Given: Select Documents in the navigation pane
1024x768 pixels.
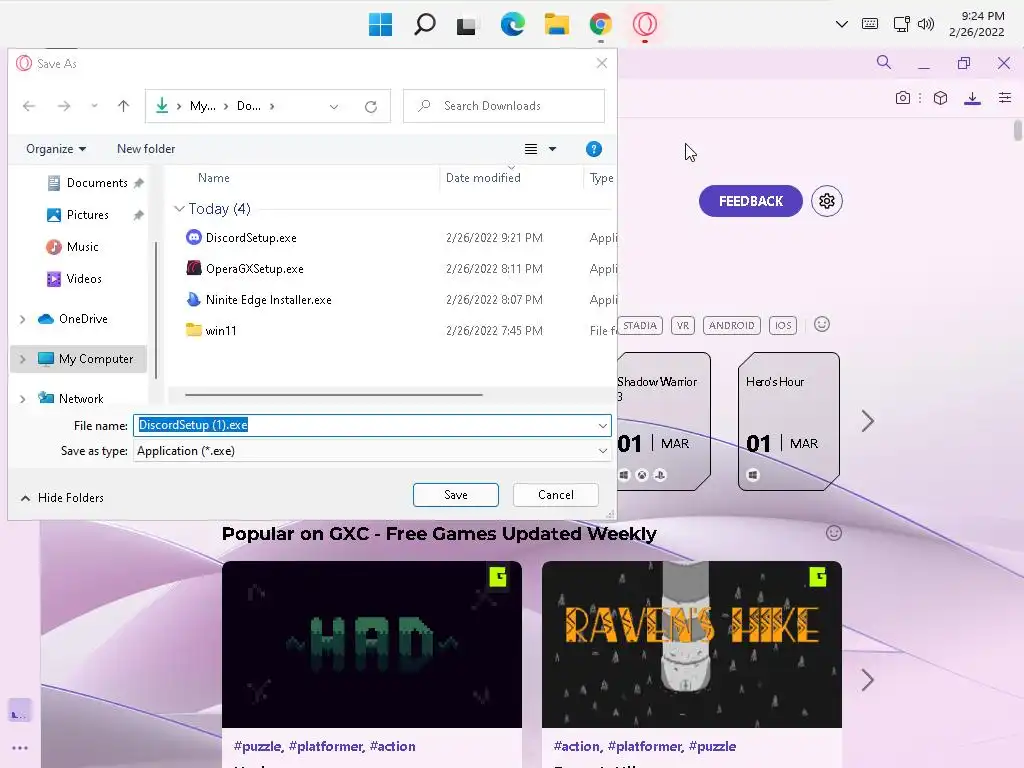Looking at the screenshot, I should coord(97,183).
